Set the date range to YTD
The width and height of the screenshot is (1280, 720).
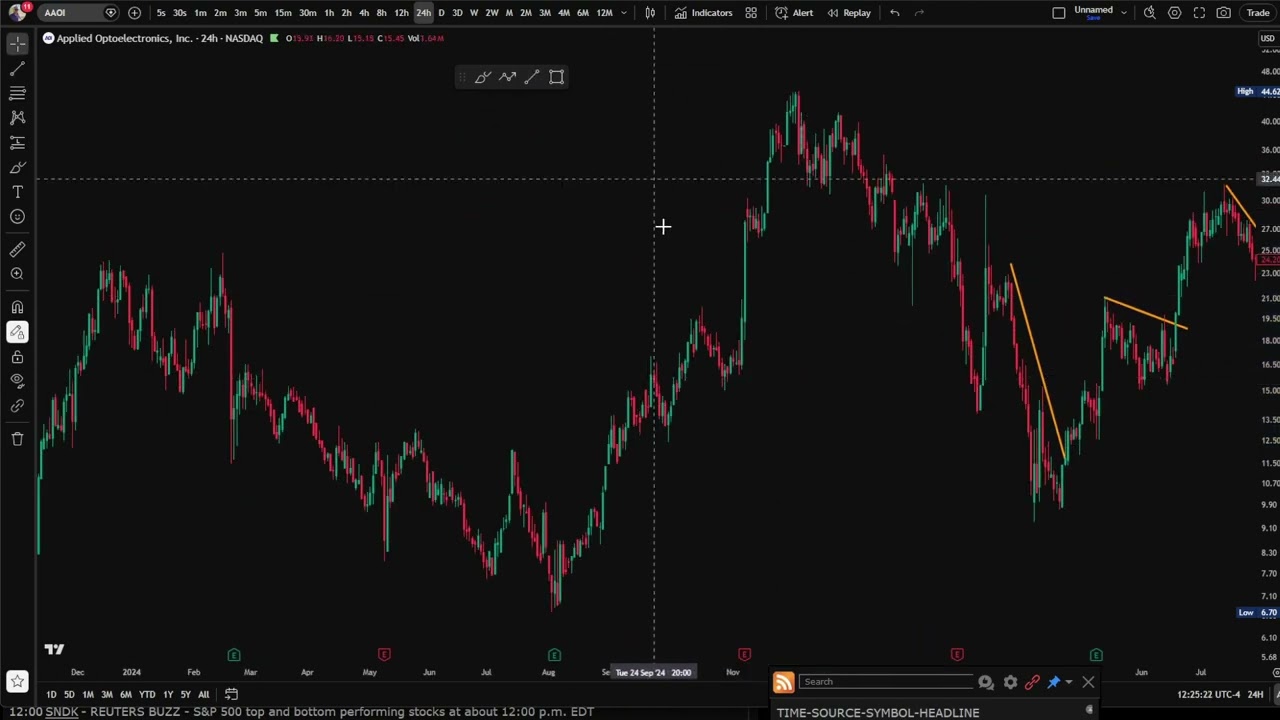(x=147, y=694)
